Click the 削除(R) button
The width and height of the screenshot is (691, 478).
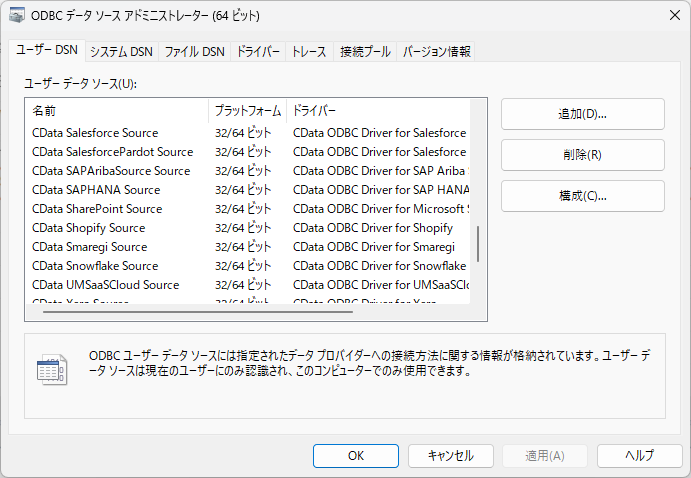click(583, 155)
